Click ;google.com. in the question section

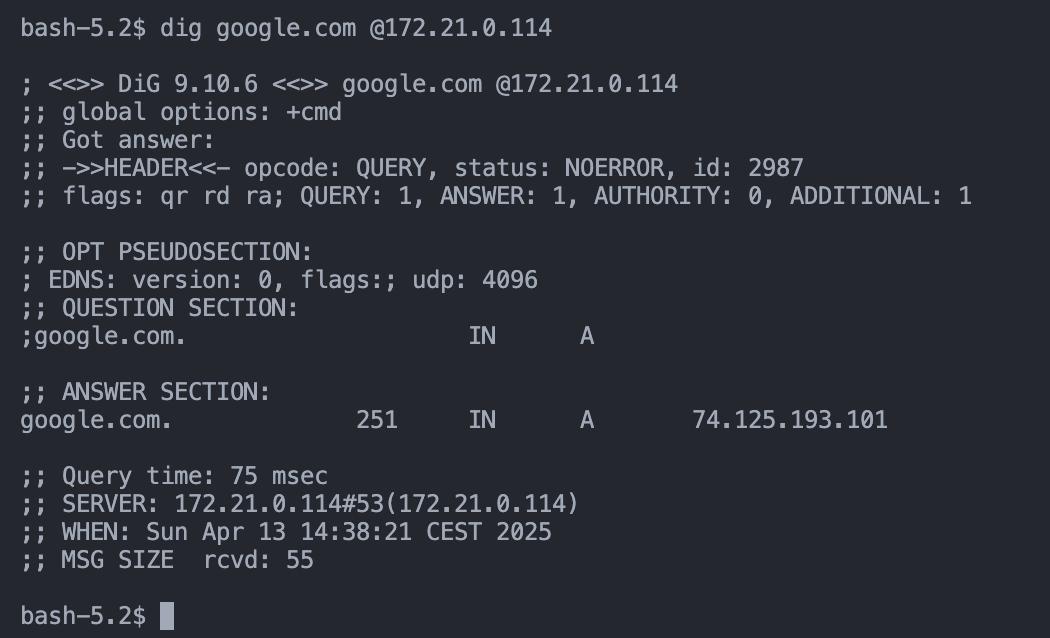coord(103,336)
